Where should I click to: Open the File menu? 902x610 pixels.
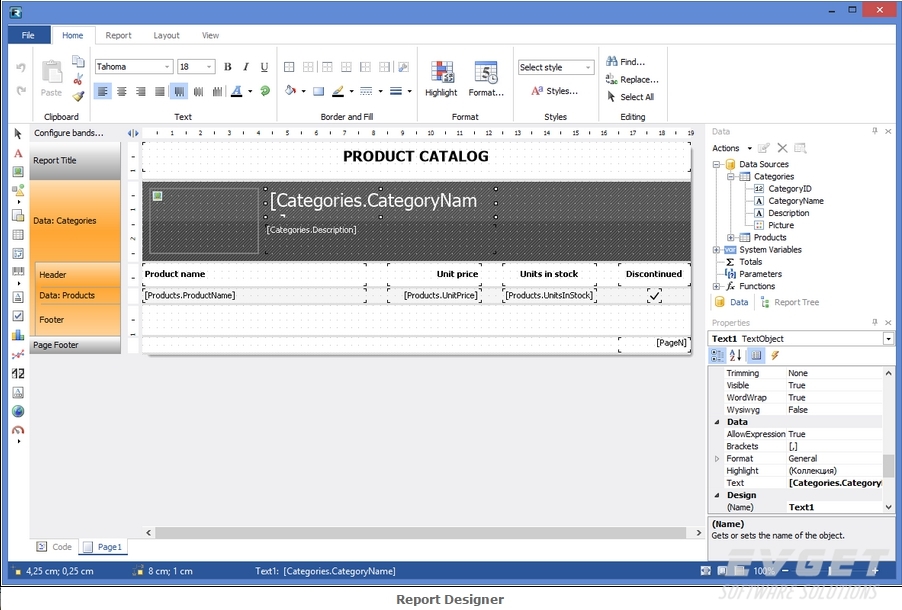tap(28, 35)
